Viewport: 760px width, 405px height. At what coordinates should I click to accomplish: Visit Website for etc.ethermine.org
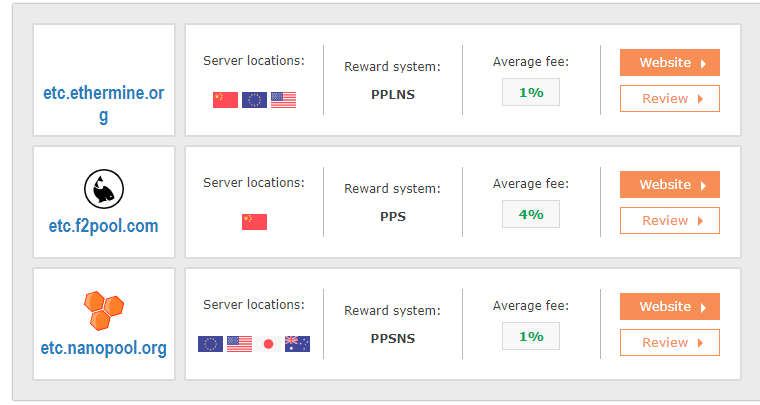670,62
